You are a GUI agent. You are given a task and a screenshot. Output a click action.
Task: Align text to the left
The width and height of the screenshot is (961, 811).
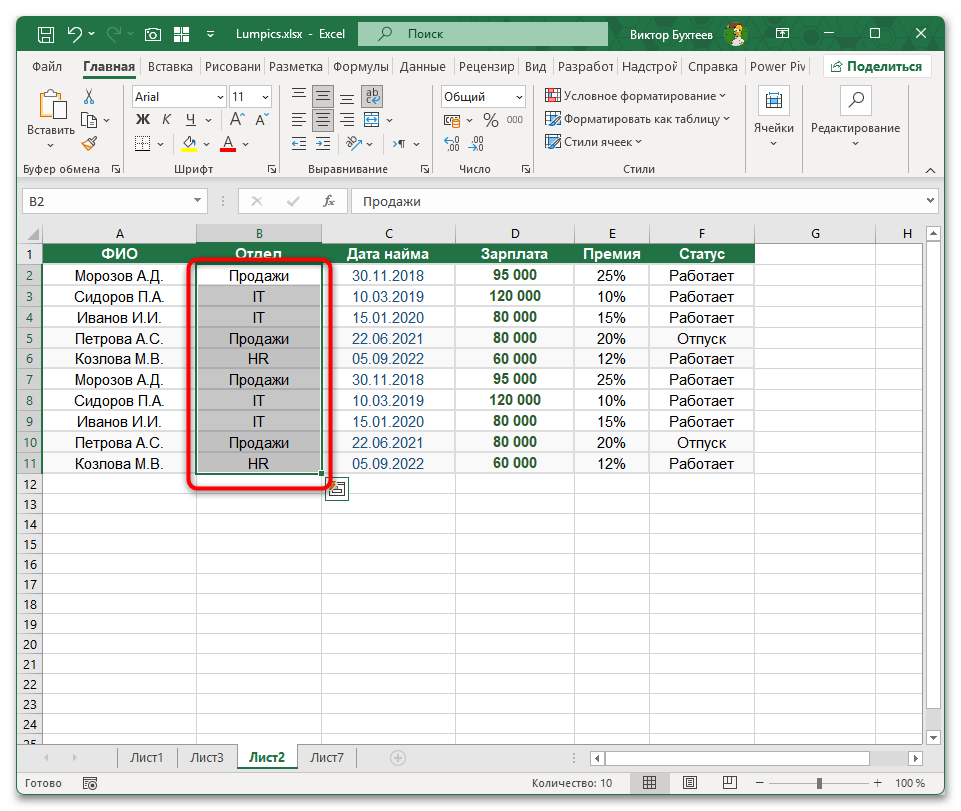(x=298, y=120)
